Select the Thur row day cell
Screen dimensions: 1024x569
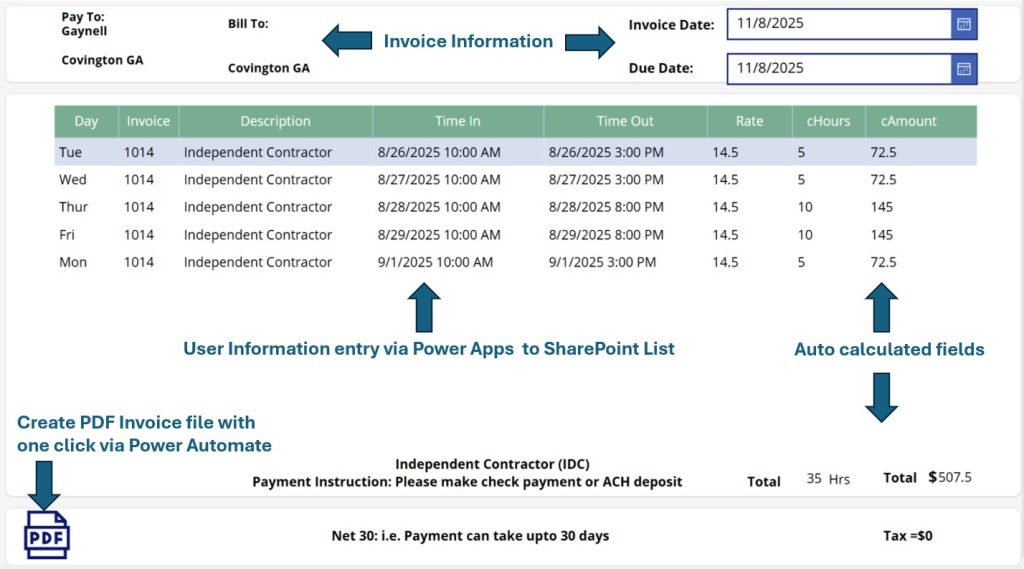[73, 207]
